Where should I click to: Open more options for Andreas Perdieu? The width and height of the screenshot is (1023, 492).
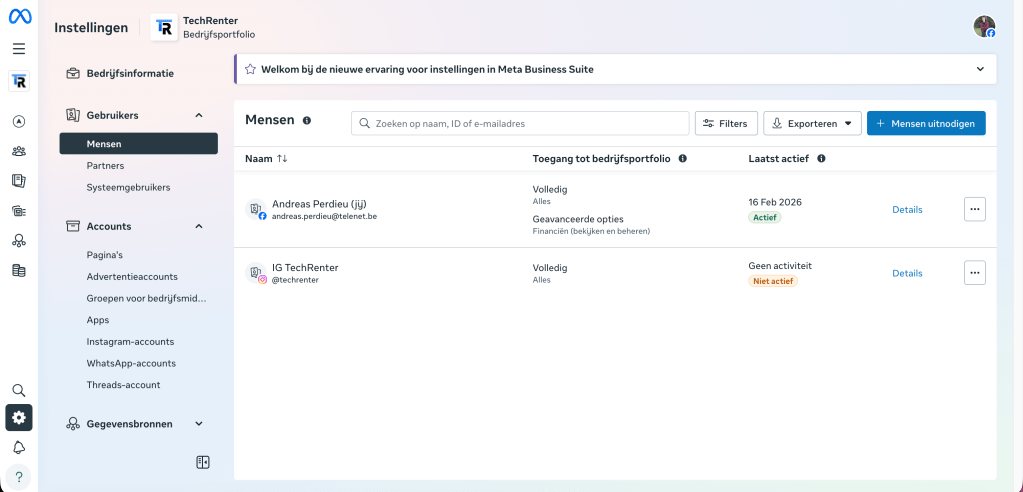(x=974, y=209)
